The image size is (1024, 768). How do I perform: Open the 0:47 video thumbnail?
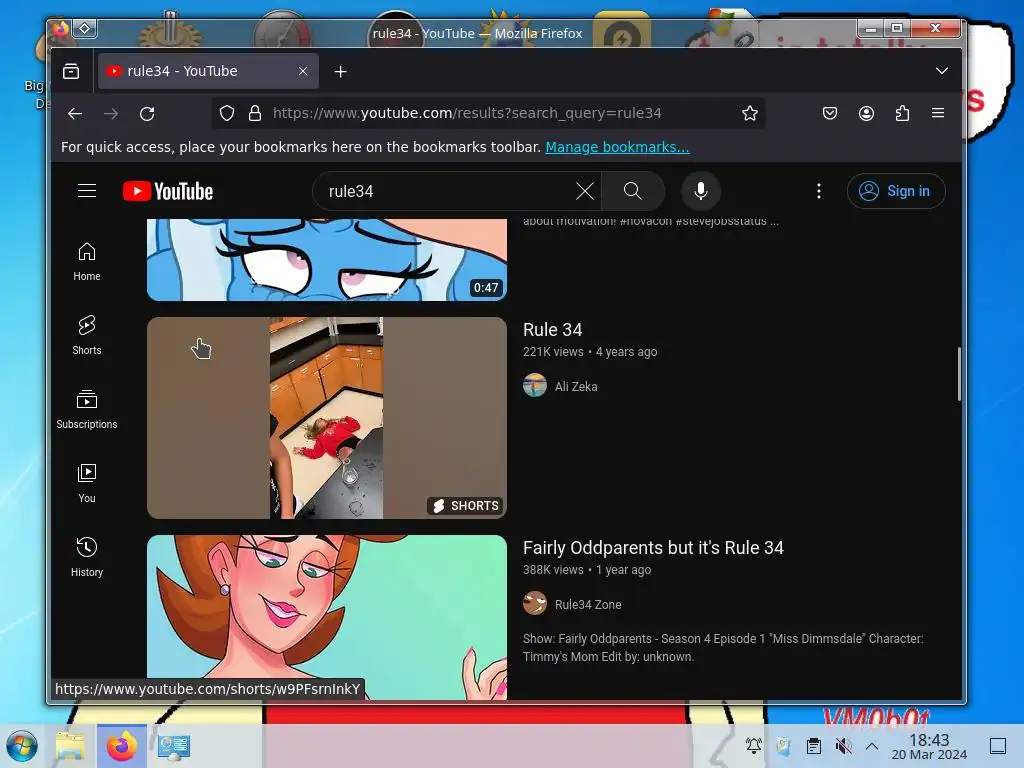click(327, 260)
